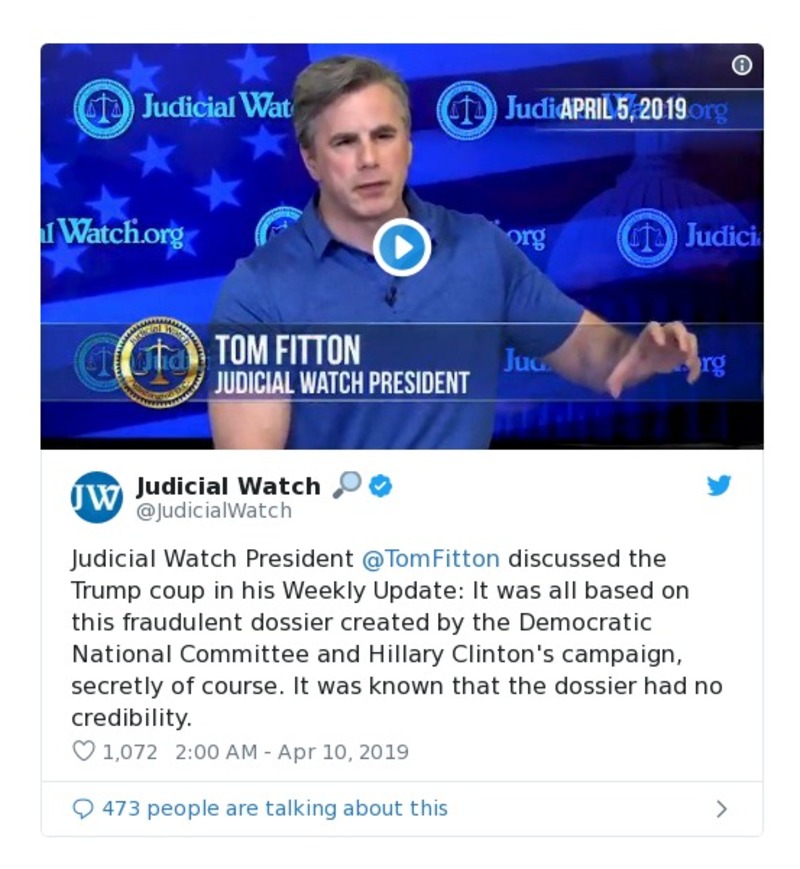The image size is (800, 869).
Task: Open the 2:00 AM - Apr 10, 2019 timestamp
Action: click(291, 751)
